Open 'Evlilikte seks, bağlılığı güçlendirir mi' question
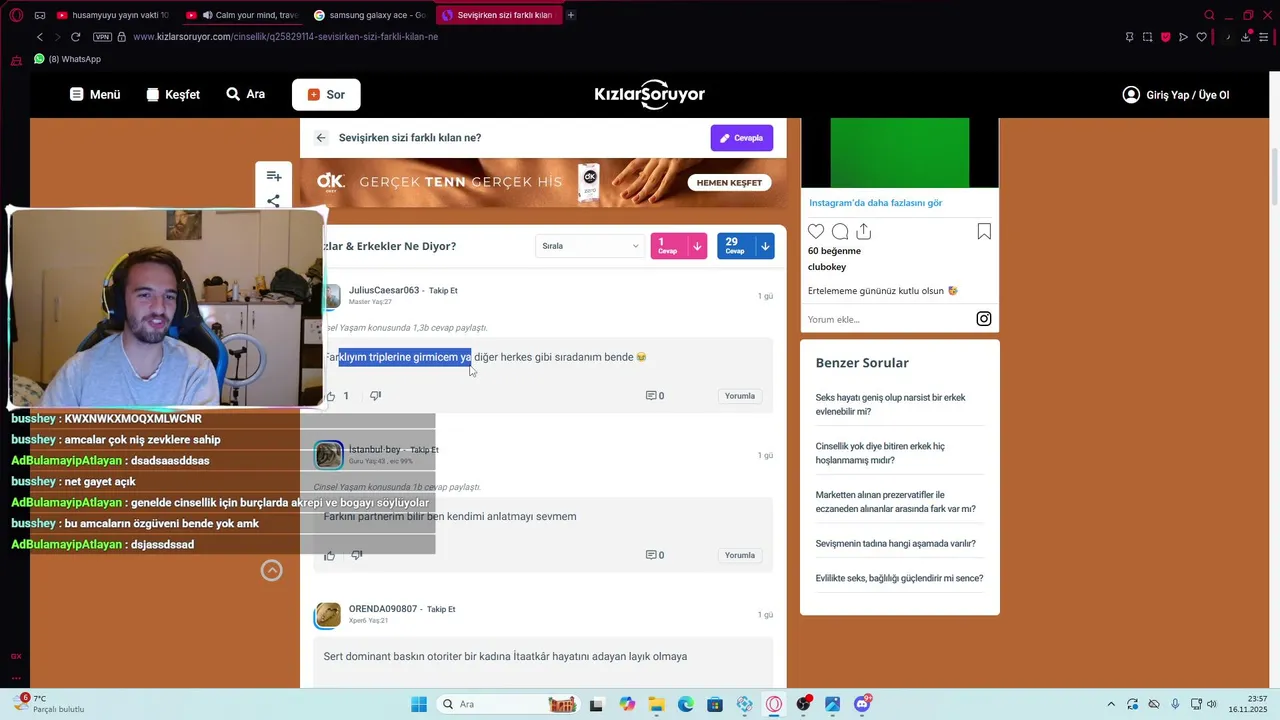This screenshot has height=720, width=1280. point(899,578)
